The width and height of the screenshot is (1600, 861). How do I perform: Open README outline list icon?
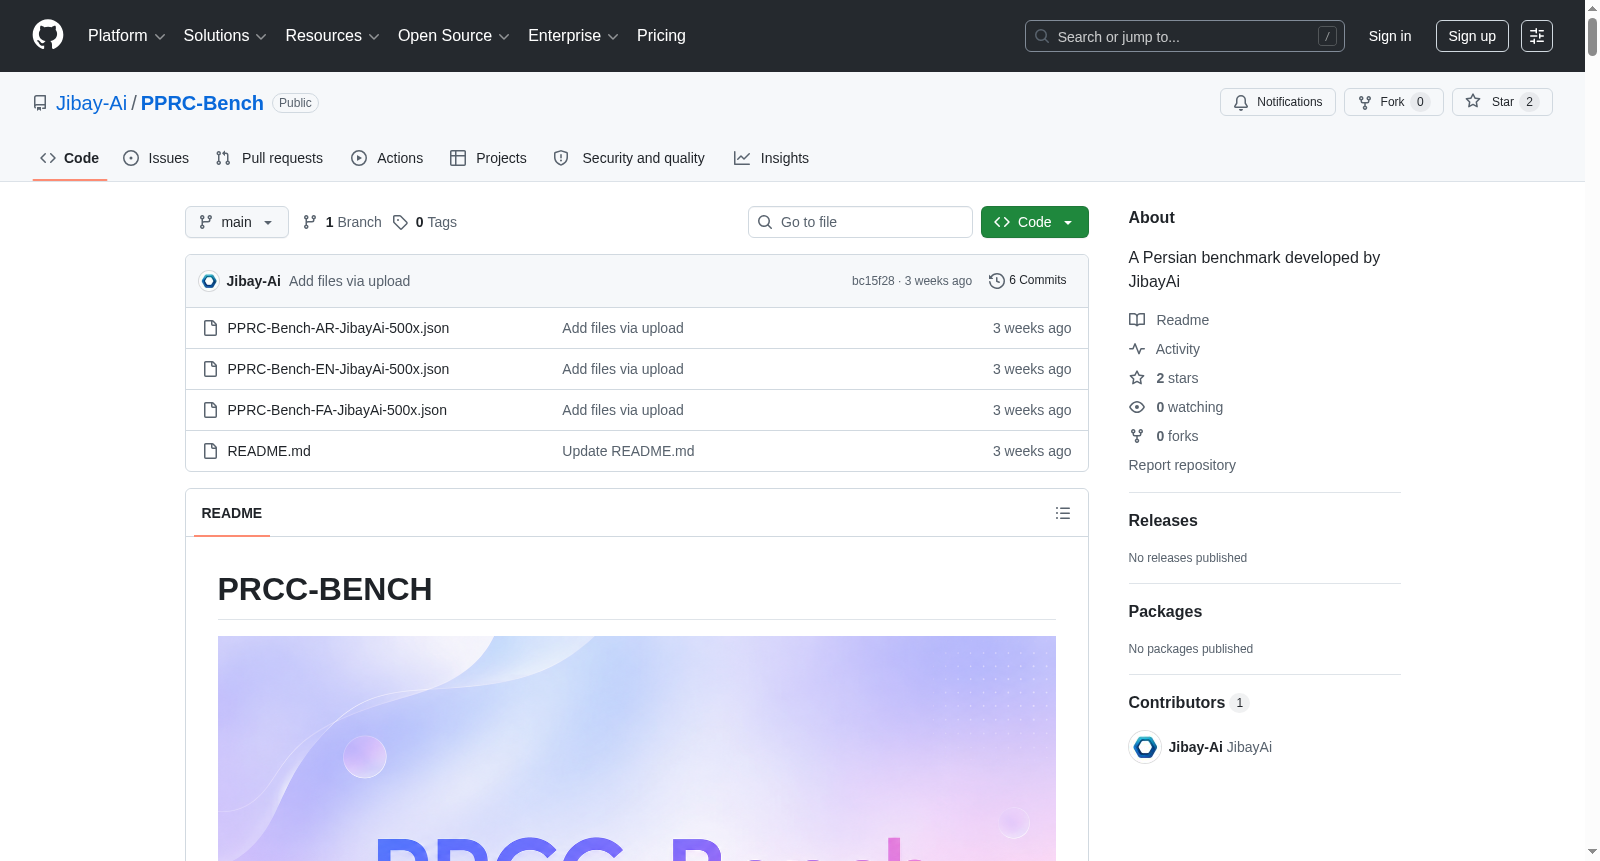click(x=1063, y=513)
